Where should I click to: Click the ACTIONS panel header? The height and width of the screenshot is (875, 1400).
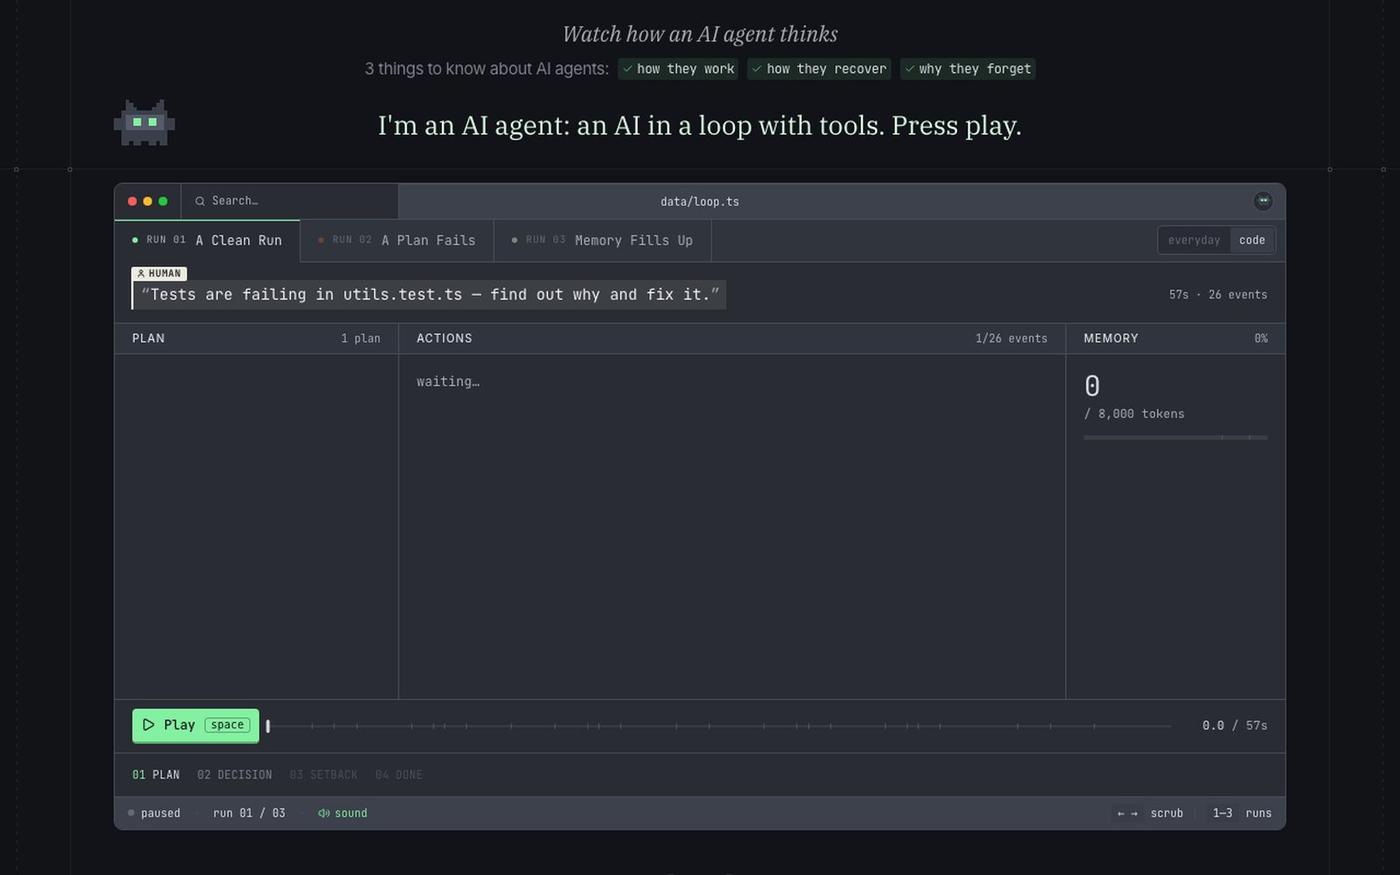[732, 338]
